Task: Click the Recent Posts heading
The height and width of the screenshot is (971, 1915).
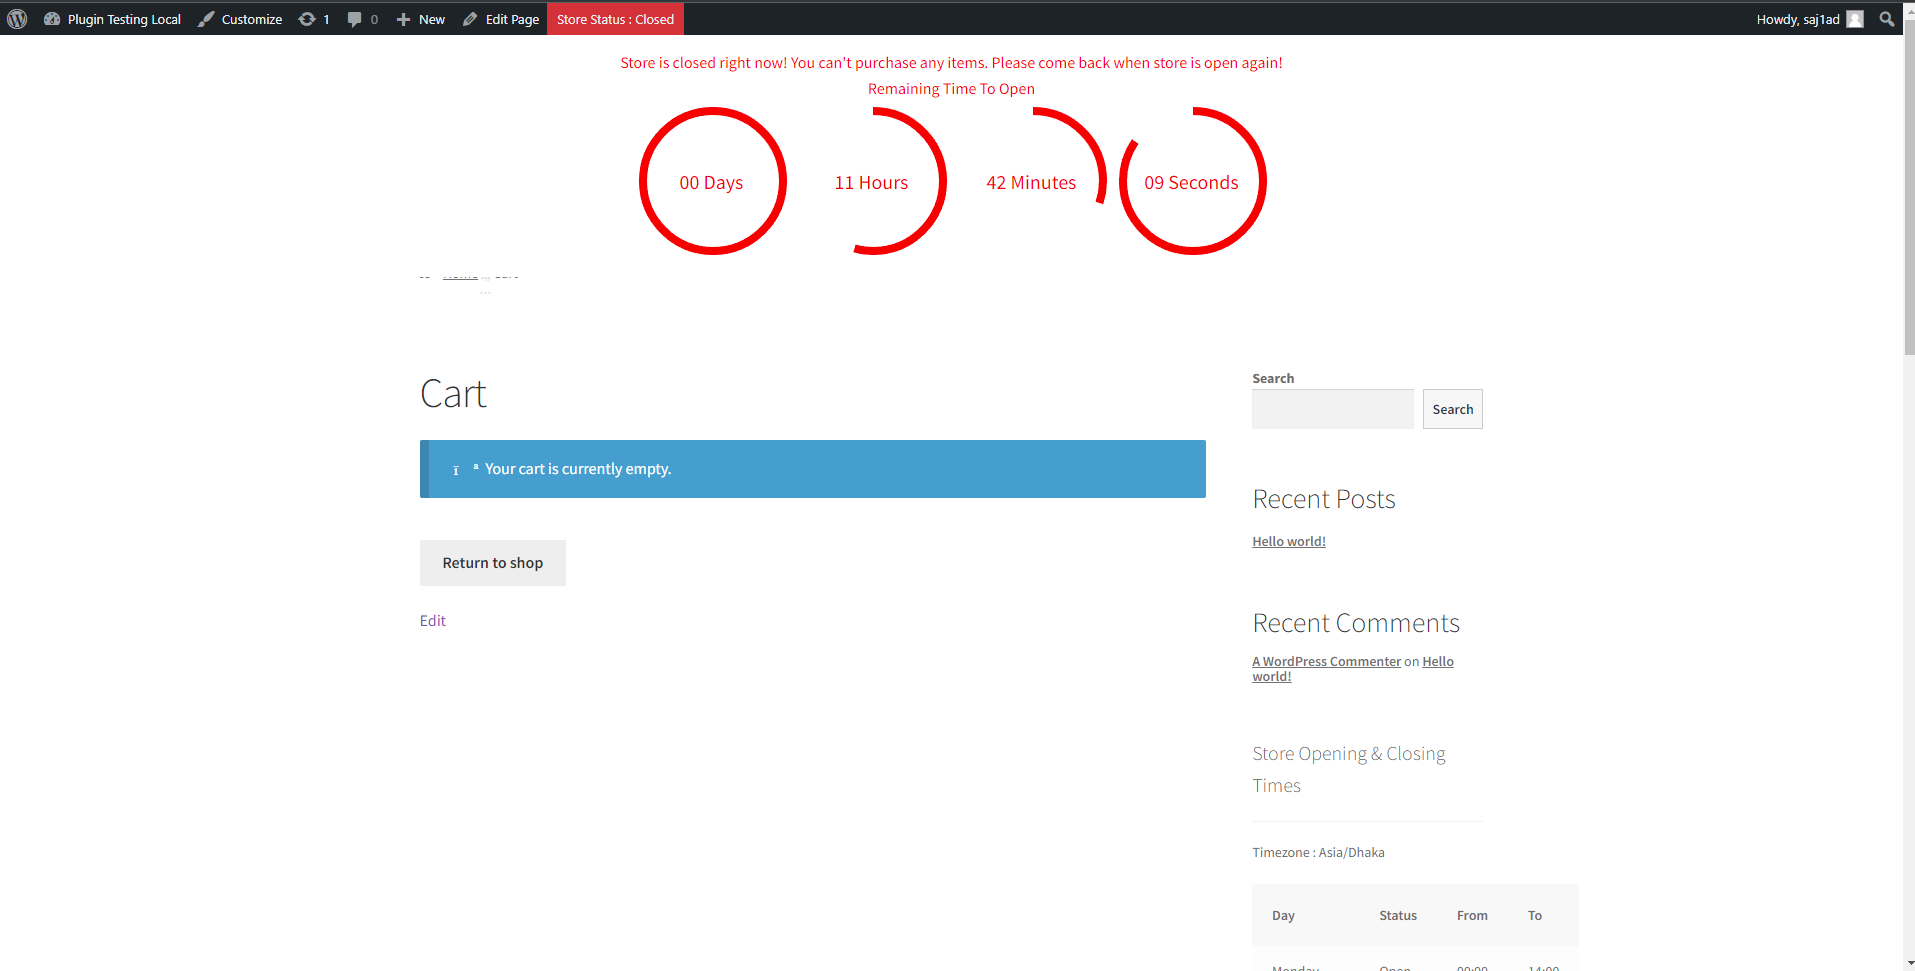Action: (x=1324, y=499)
